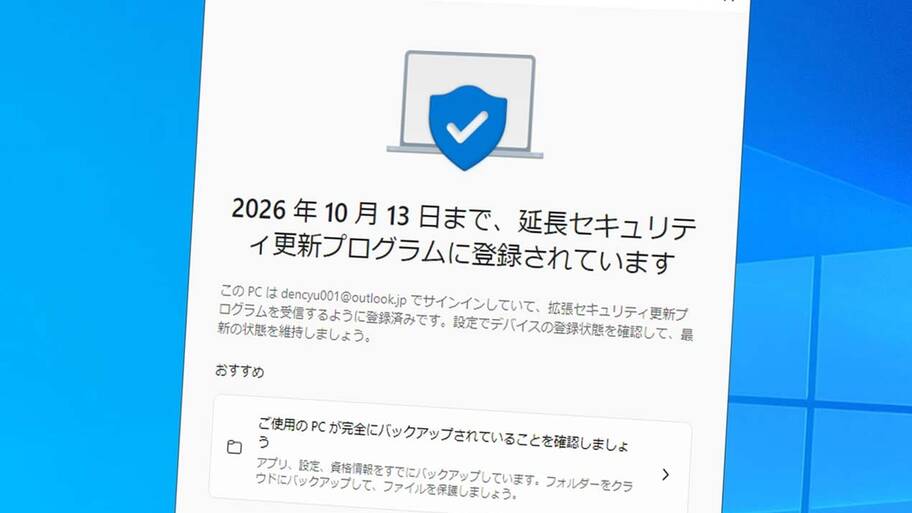Click card subtitle "アプリ、設定、資格情報をすでに…"
The height and width of the screenshot is (513, 912).
(x=444, y=480)
